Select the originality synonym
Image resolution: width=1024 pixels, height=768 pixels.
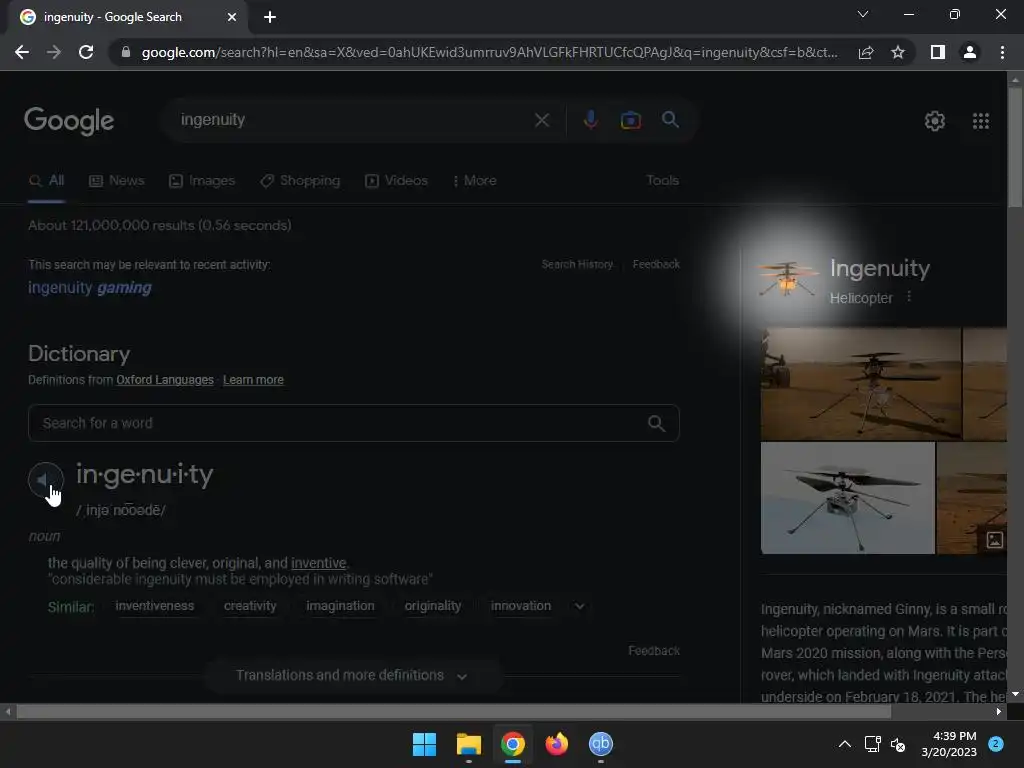[433, 606]
